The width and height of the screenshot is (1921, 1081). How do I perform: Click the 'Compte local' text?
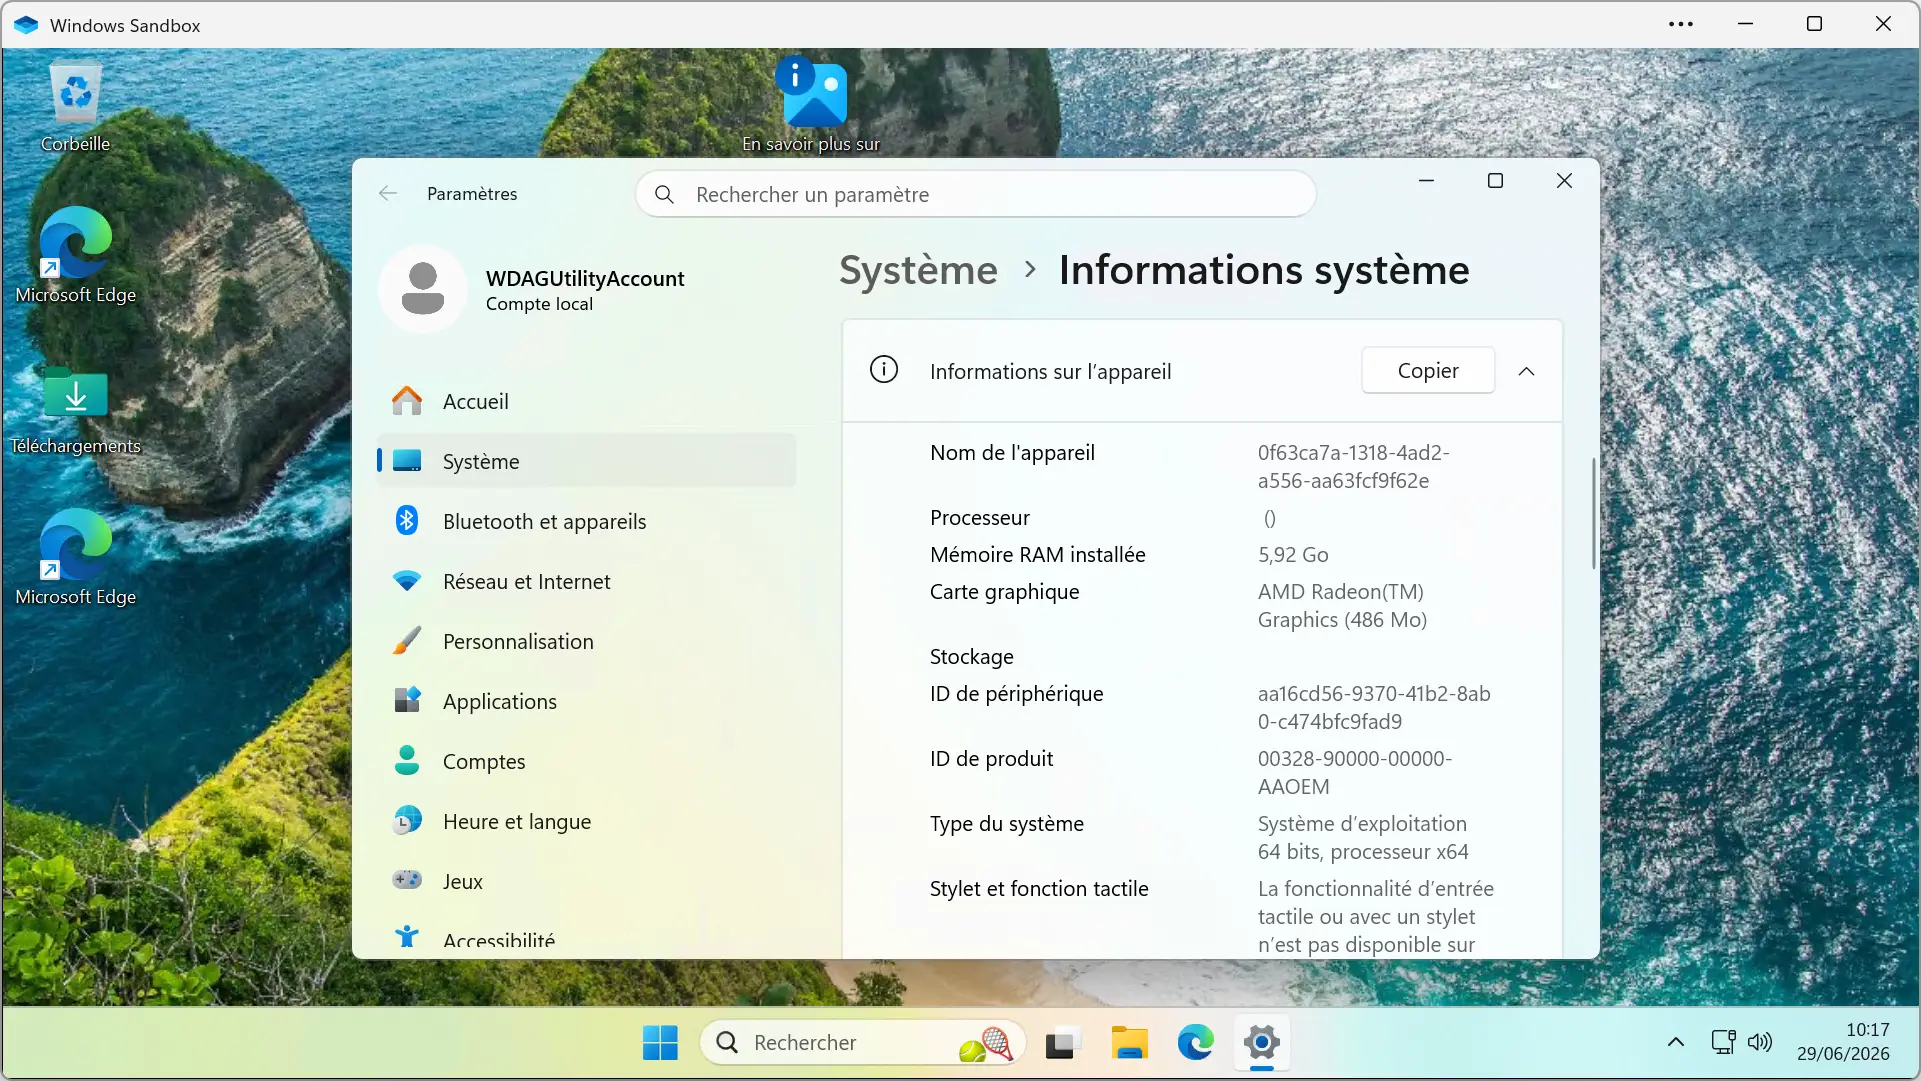(x=539, y=304)
